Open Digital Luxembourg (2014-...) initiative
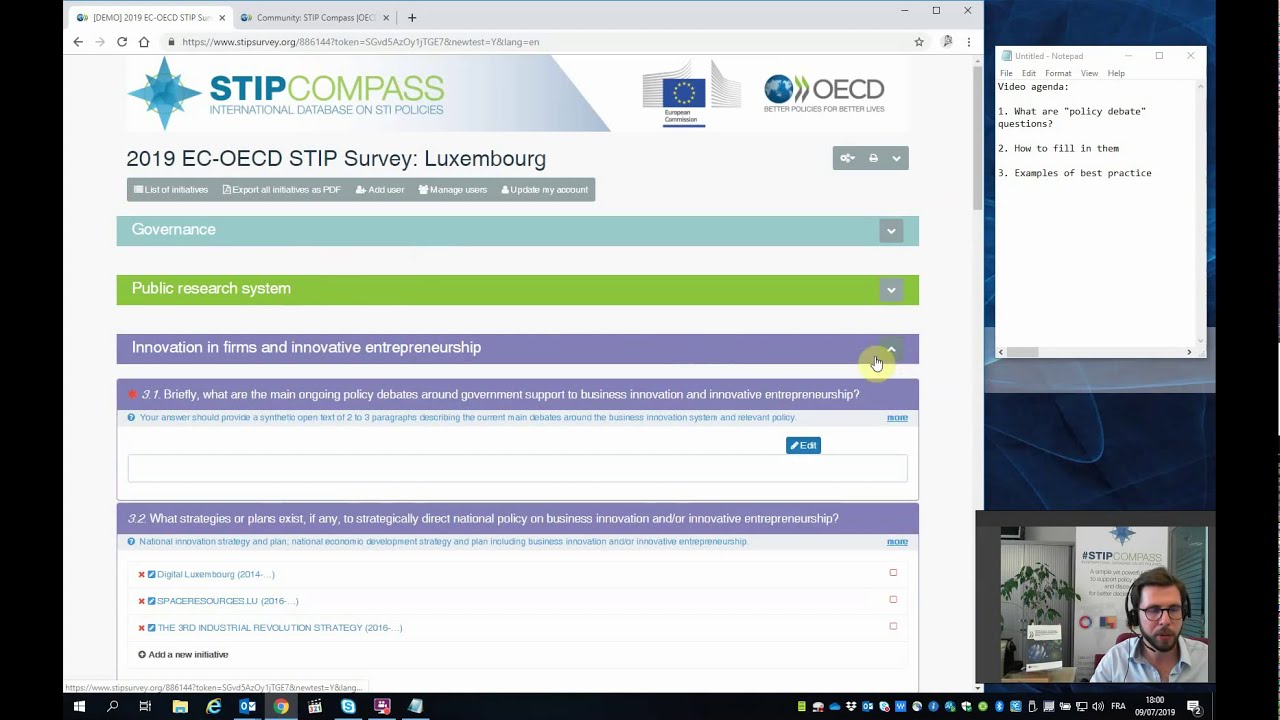Screen dimensions: 1280x720 click(x=215, y=574)
